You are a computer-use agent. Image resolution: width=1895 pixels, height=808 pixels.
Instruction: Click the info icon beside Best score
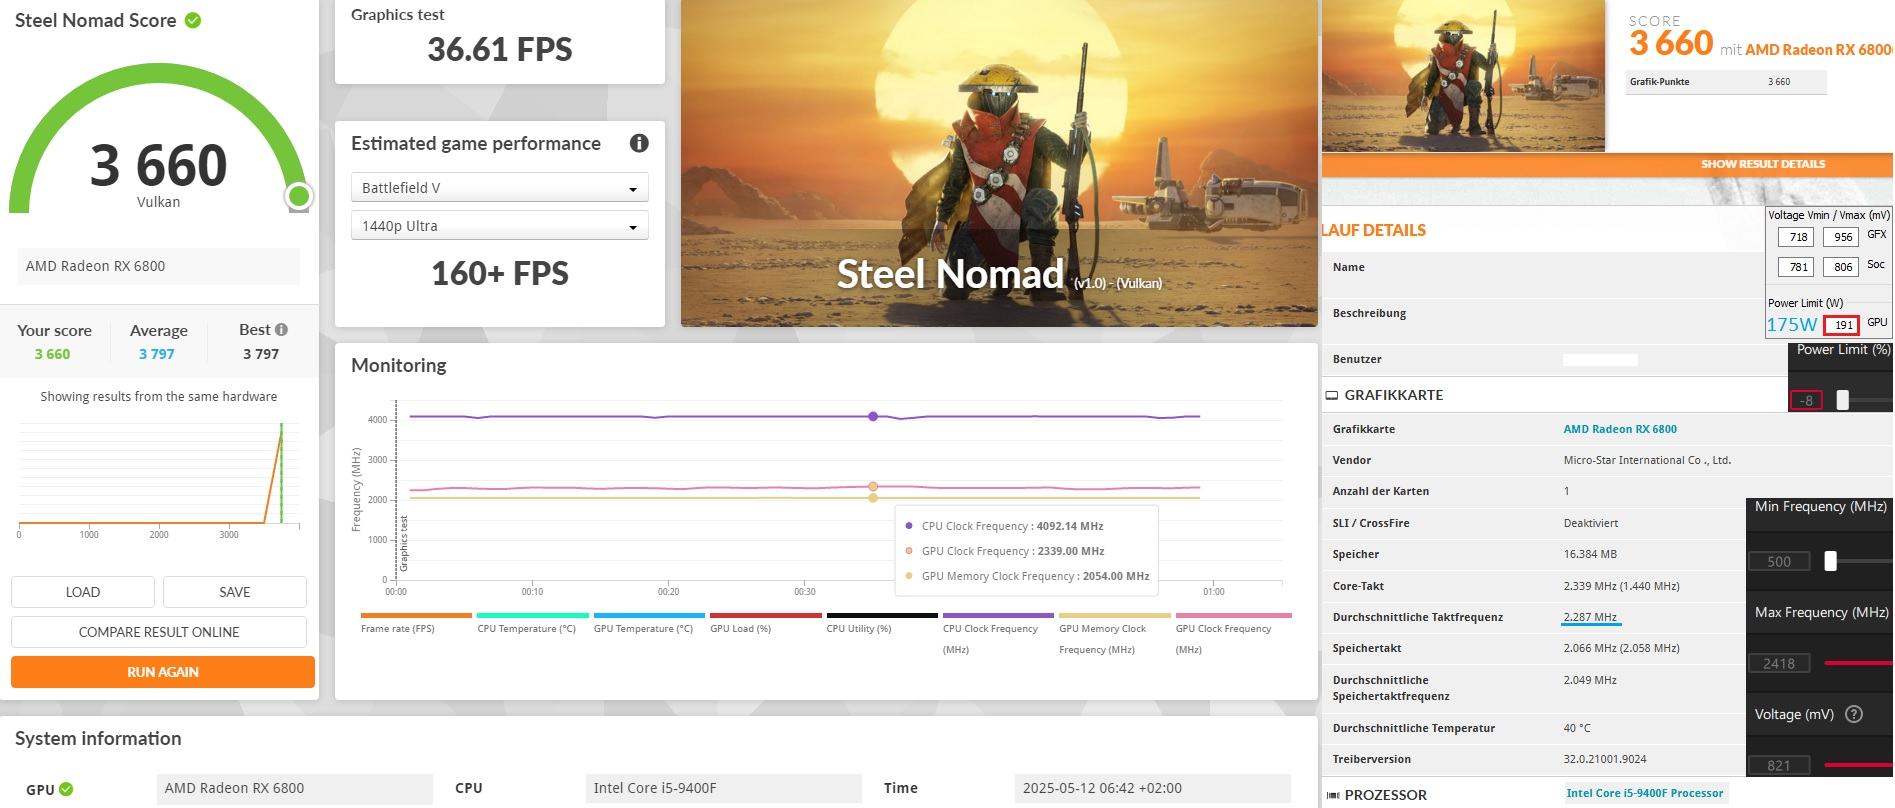tap(282, 329)
